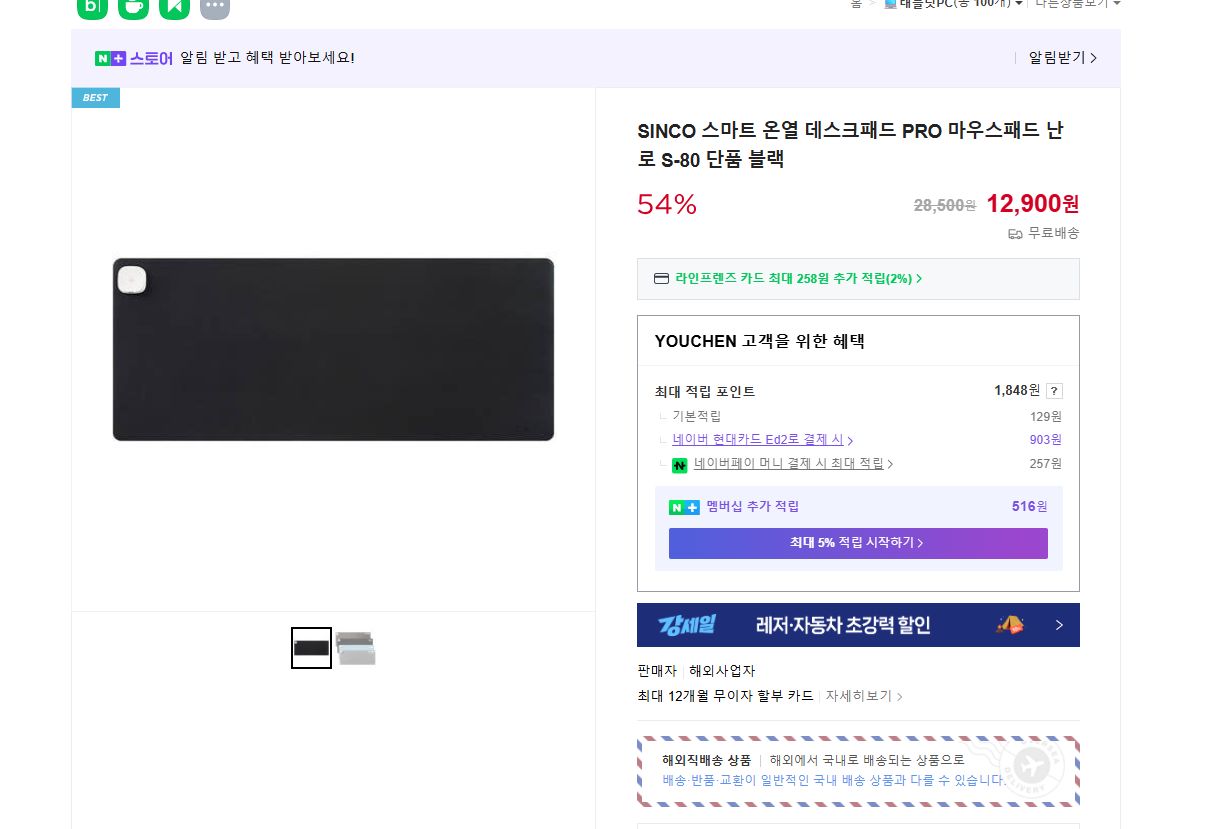Open 자세히보기 for interest-free installment cards

pyautogui.click(x=863, y=696)
